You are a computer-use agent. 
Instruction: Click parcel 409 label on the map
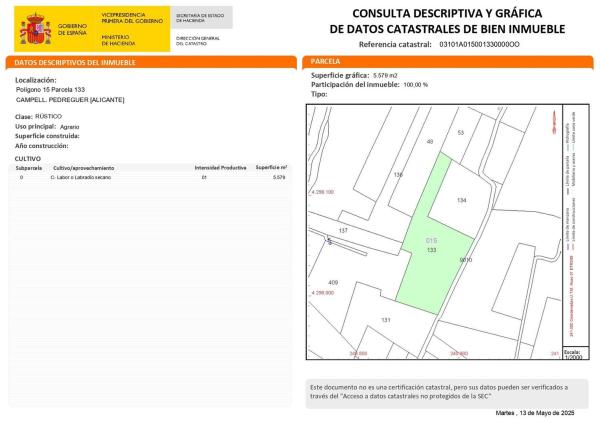pyautogui.click(x=333, y=283)
